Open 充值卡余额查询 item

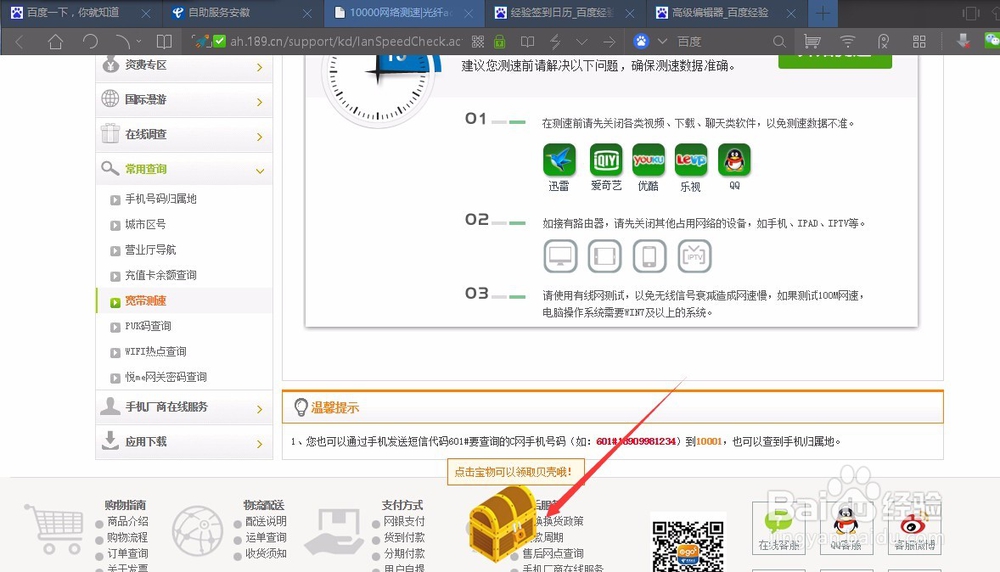pos(160,275)
